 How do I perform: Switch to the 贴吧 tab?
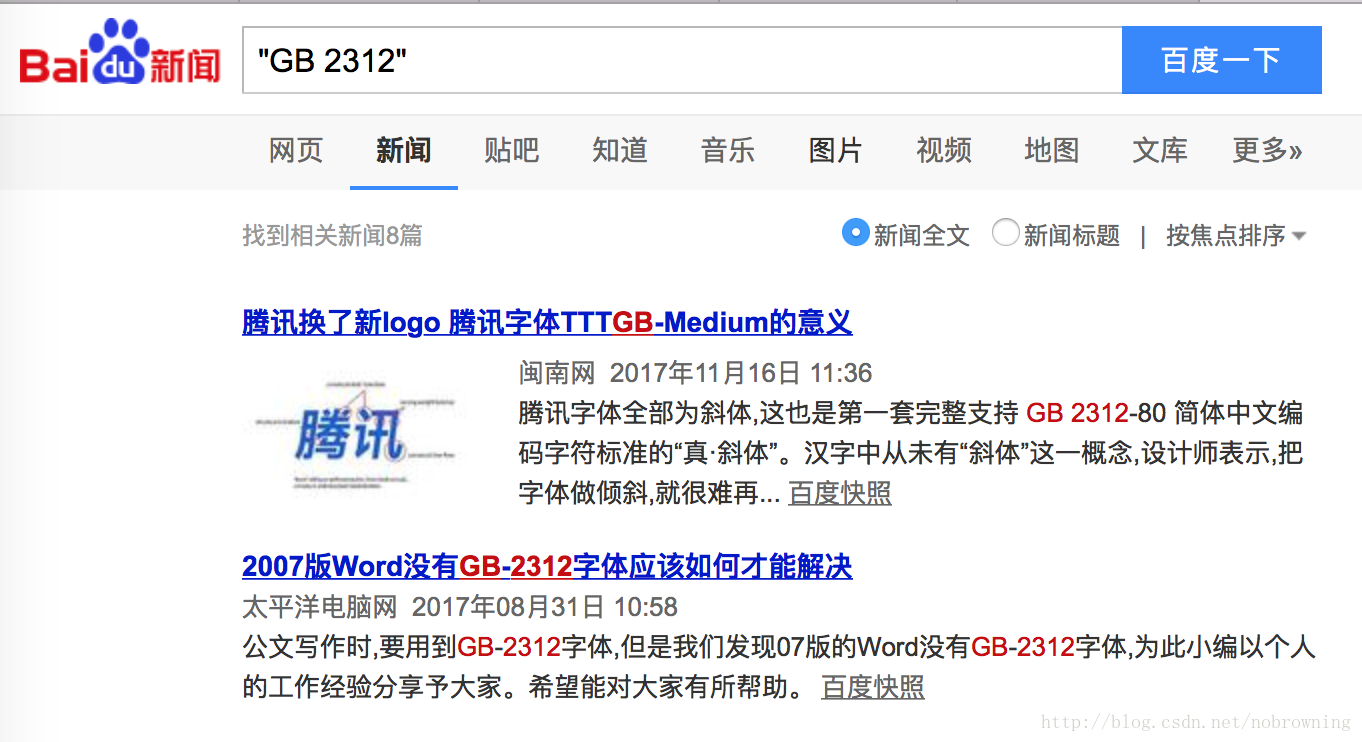[x=512, y=151]
